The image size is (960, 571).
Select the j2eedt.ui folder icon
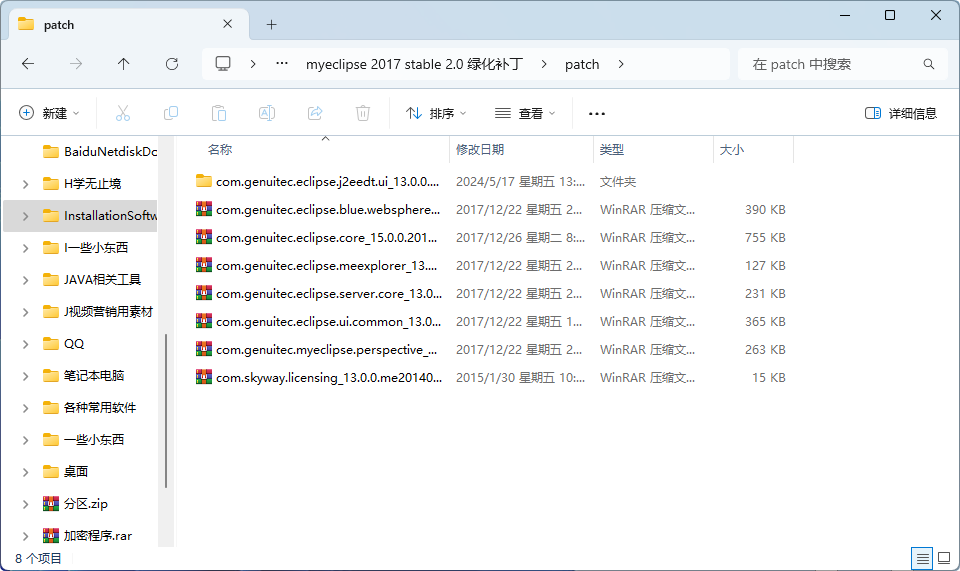pos(204,181)
